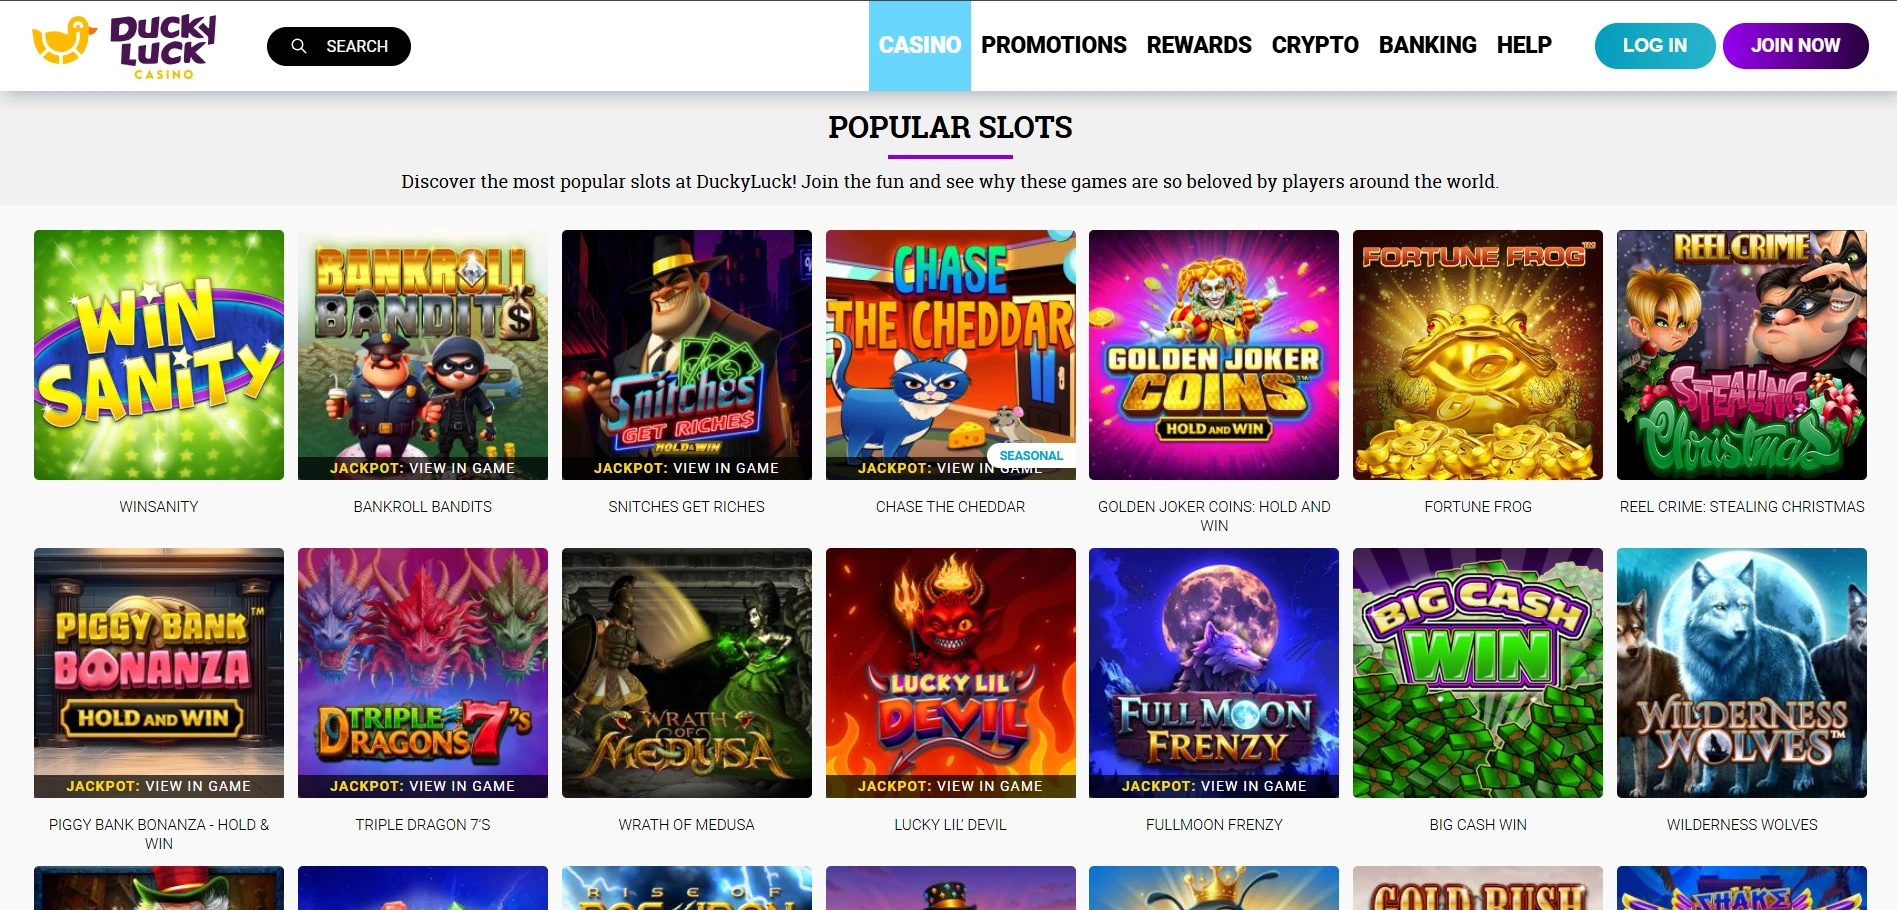Open the Help menu item
Viewport: 1897px width, 910px height.
pyautogui.click(x=1524, y=45)
